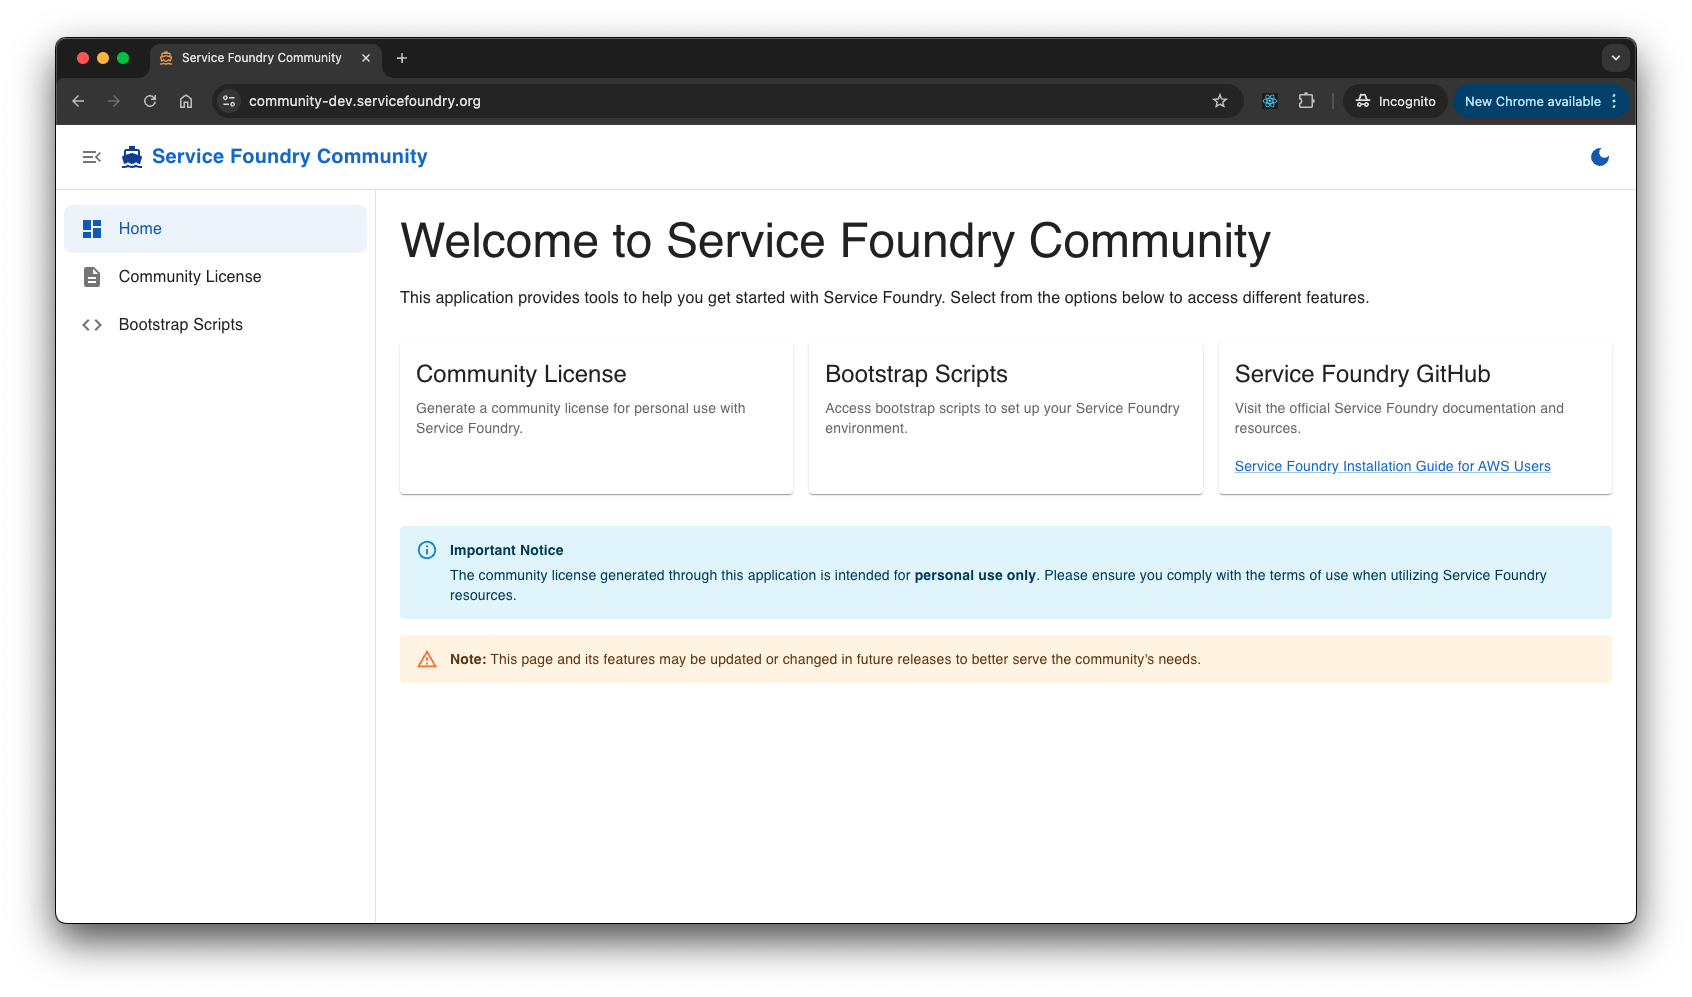Viewport: 1692px width, 997px height.
Task: Select Bootstrap Scripts from the sidebar
Action: click(180, 324)
